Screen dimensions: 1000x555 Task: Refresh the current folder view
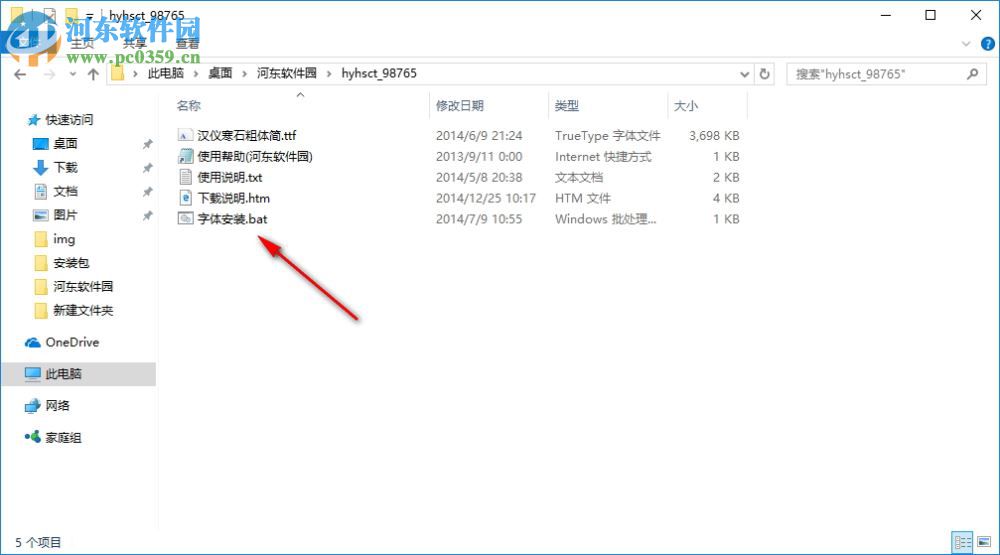(x=764, y=74)
